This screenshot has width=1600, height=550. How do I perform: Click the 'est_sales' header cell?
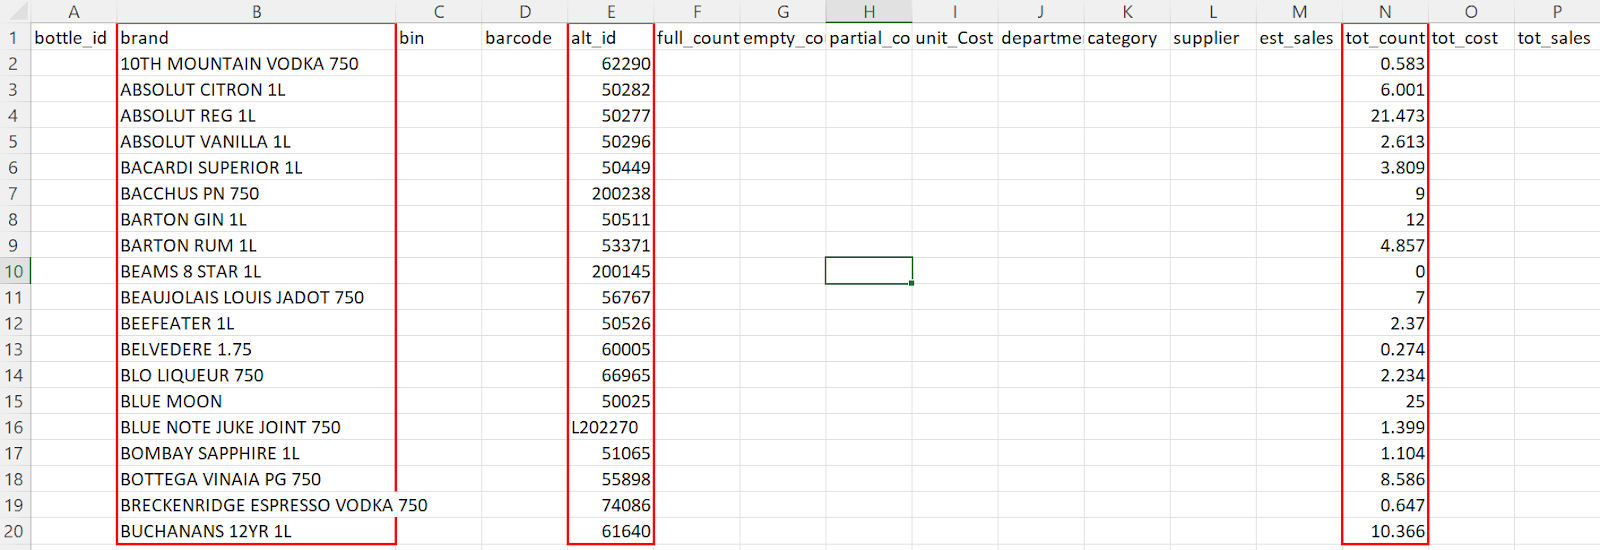click(1299, 37)
